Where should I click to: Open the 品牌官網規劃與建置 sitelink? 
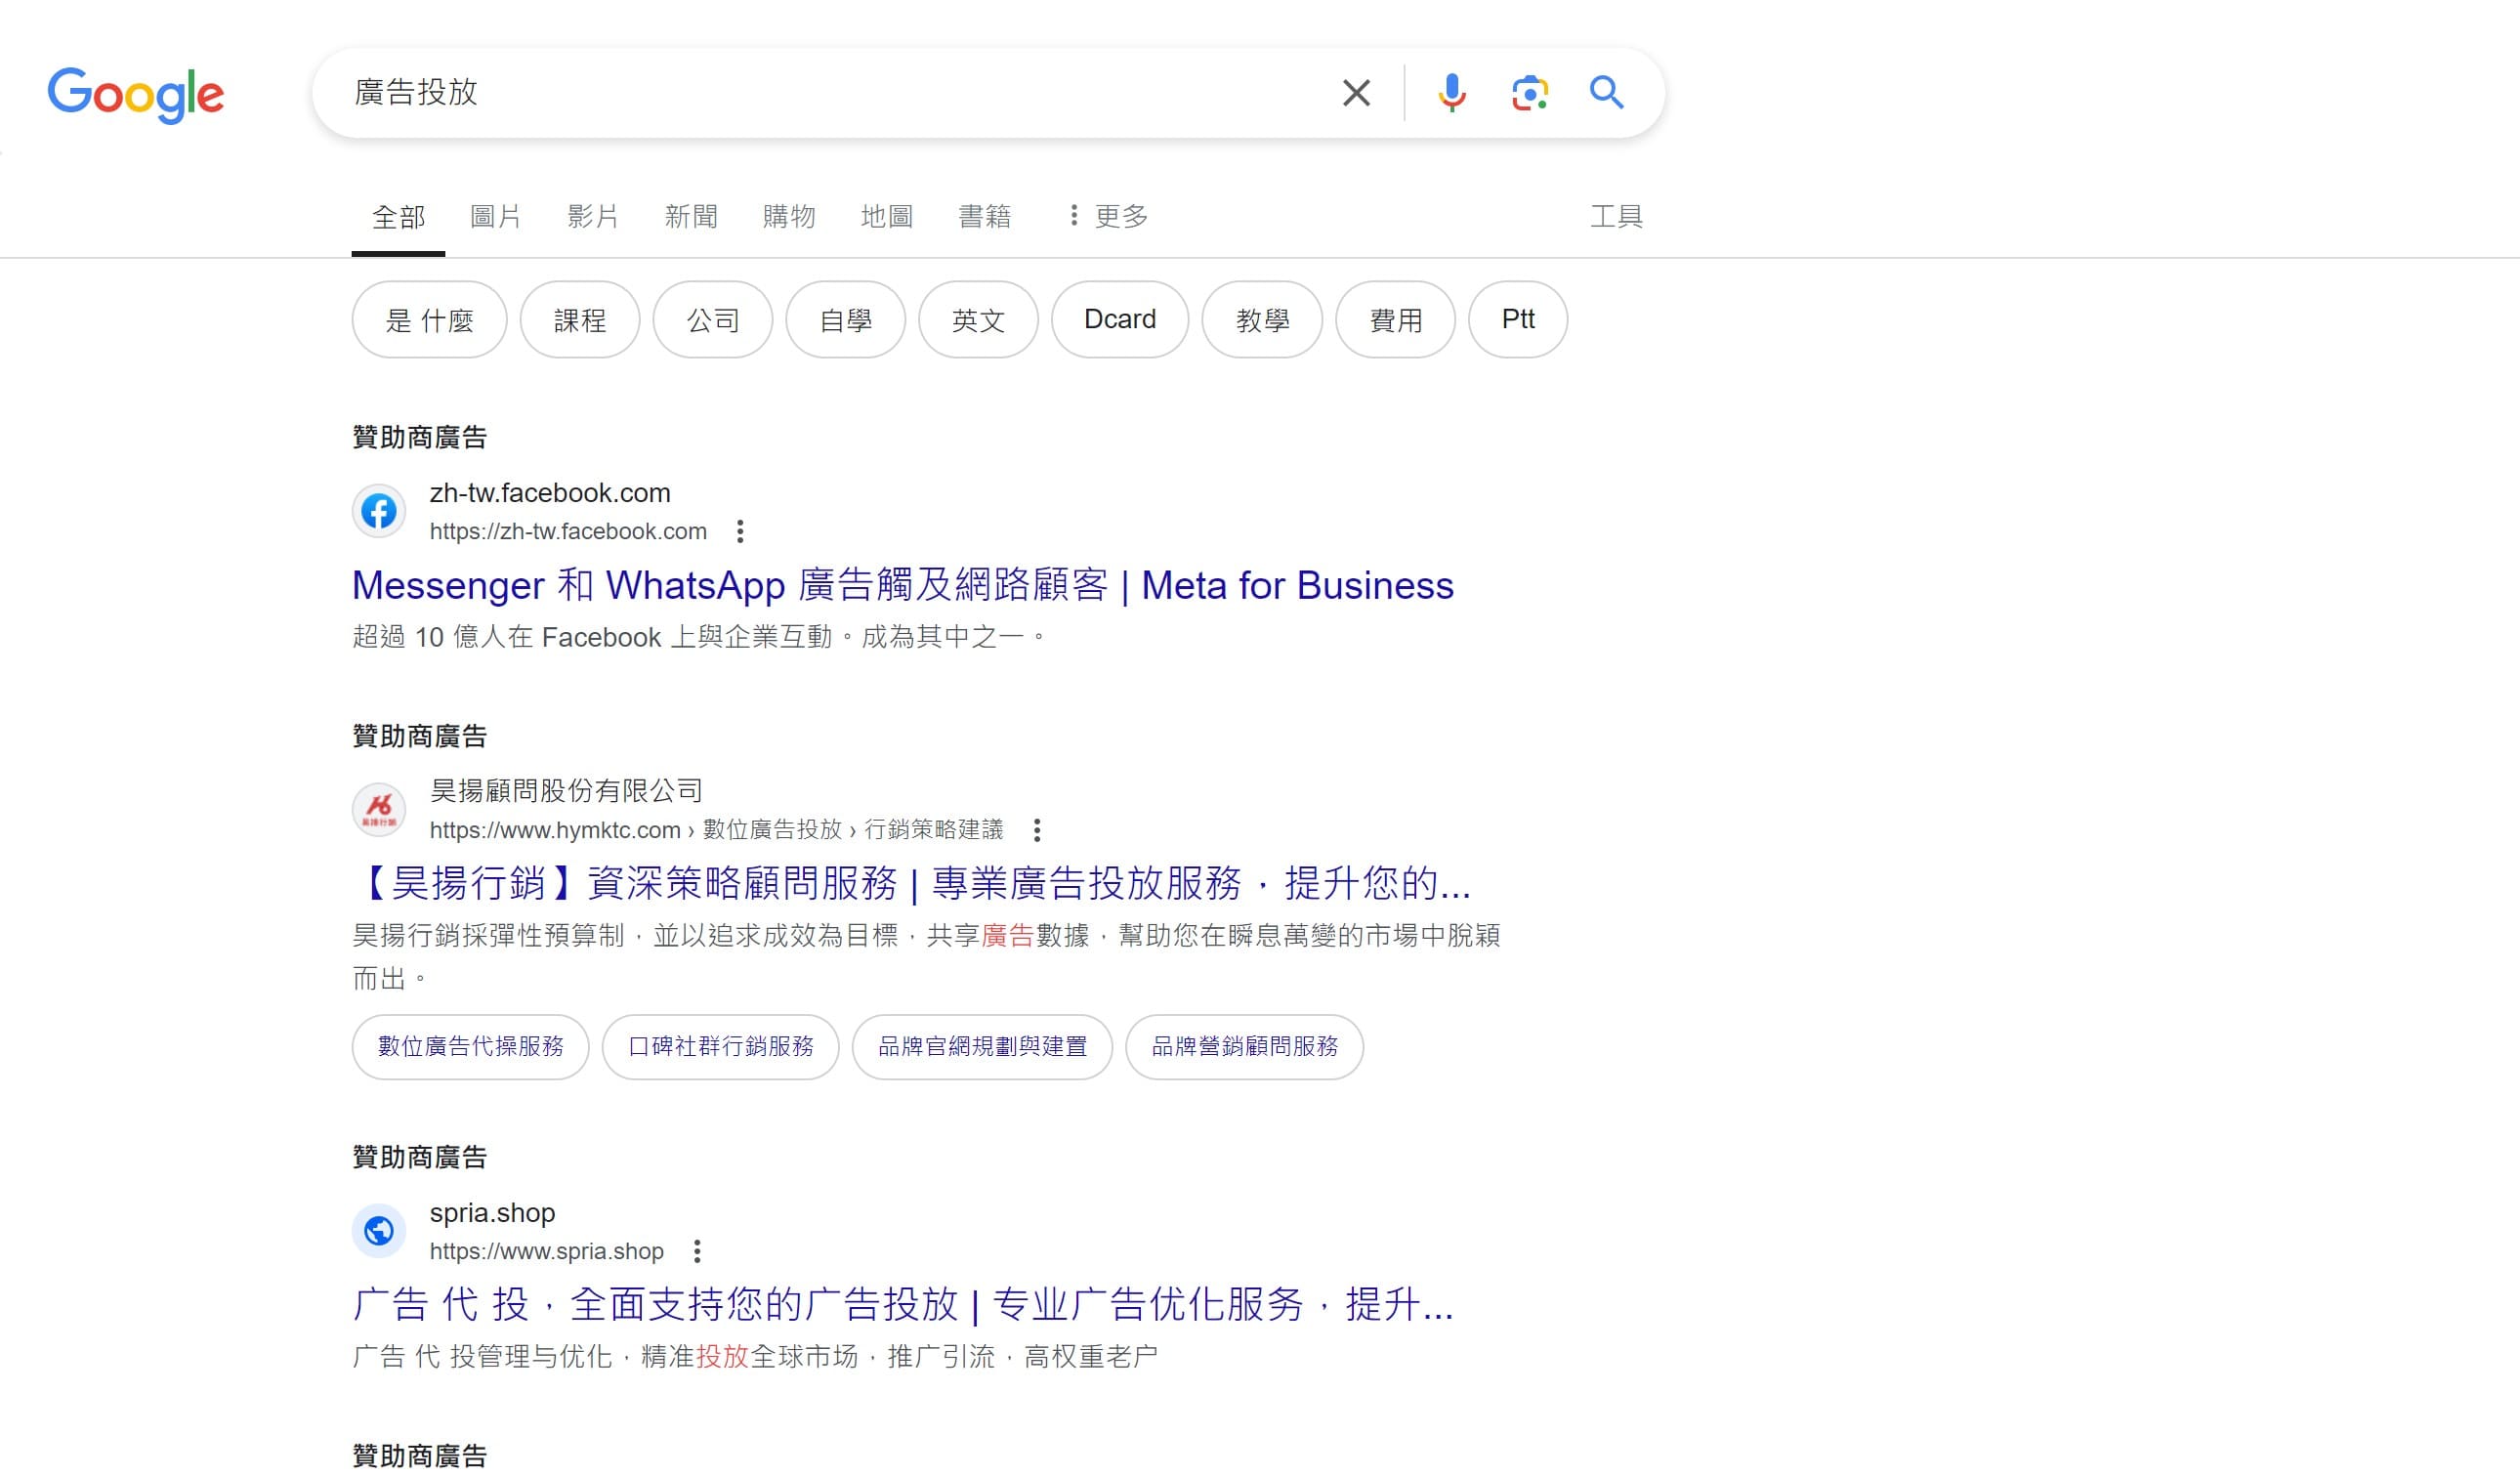pos(983,1047)
